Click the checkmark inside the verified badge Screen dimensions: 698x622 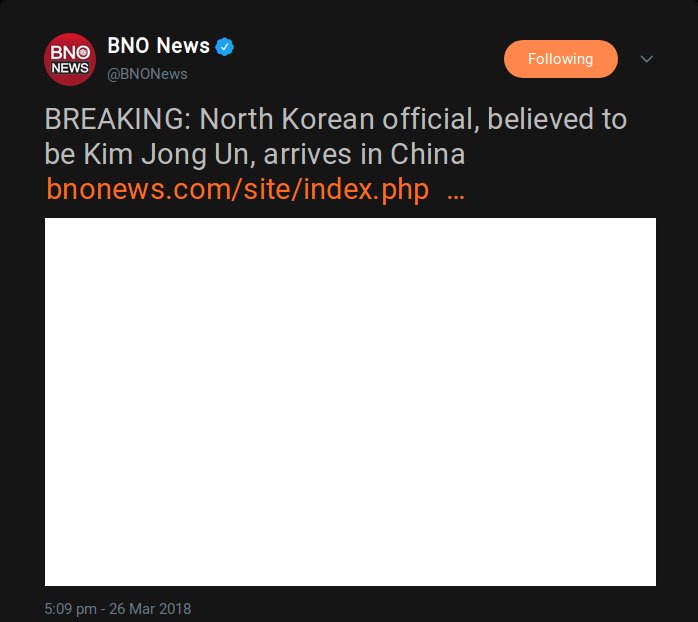(224, 47)
